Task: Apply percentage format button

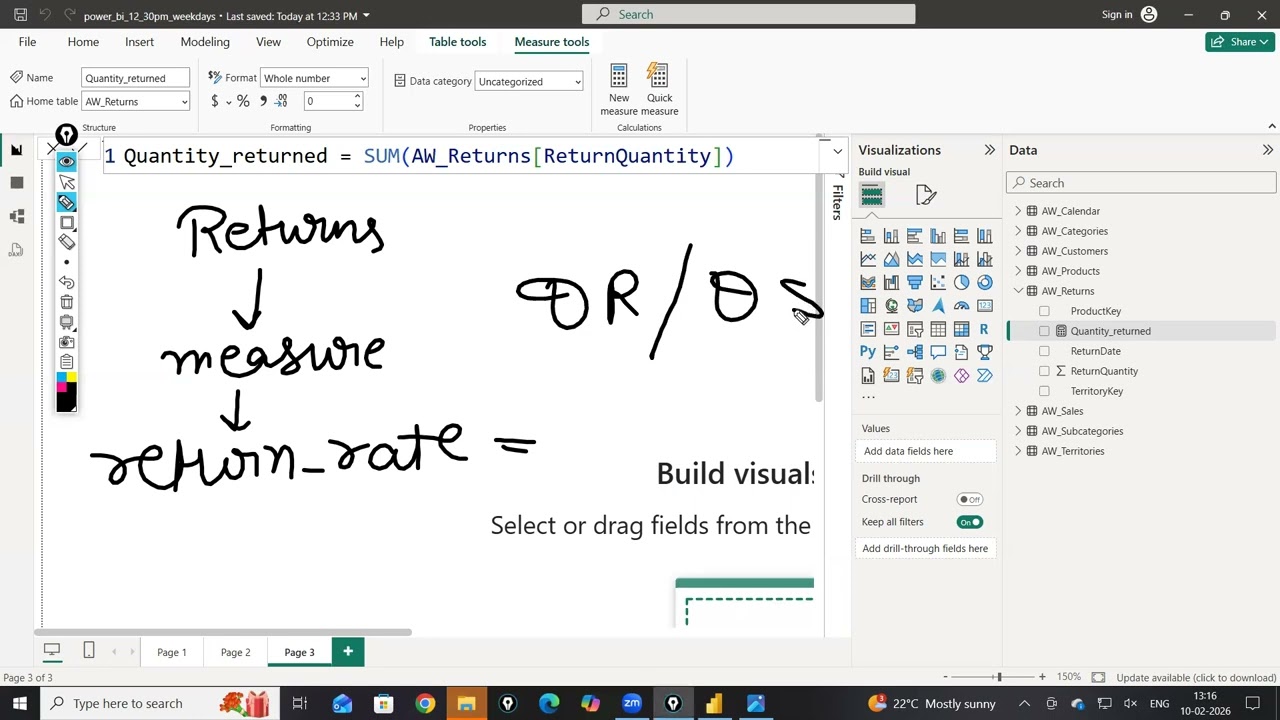Action: (243, 101)
